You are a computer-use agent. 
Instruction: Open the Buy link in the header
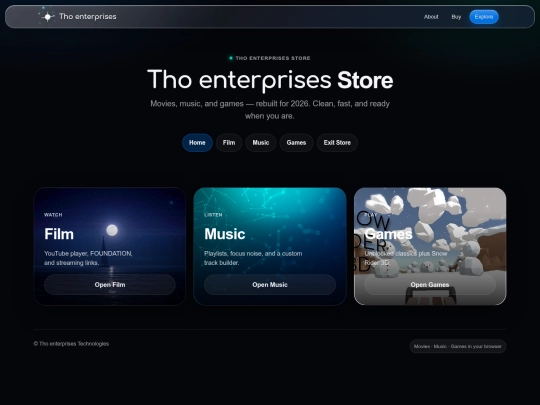(x=456, y=17)
